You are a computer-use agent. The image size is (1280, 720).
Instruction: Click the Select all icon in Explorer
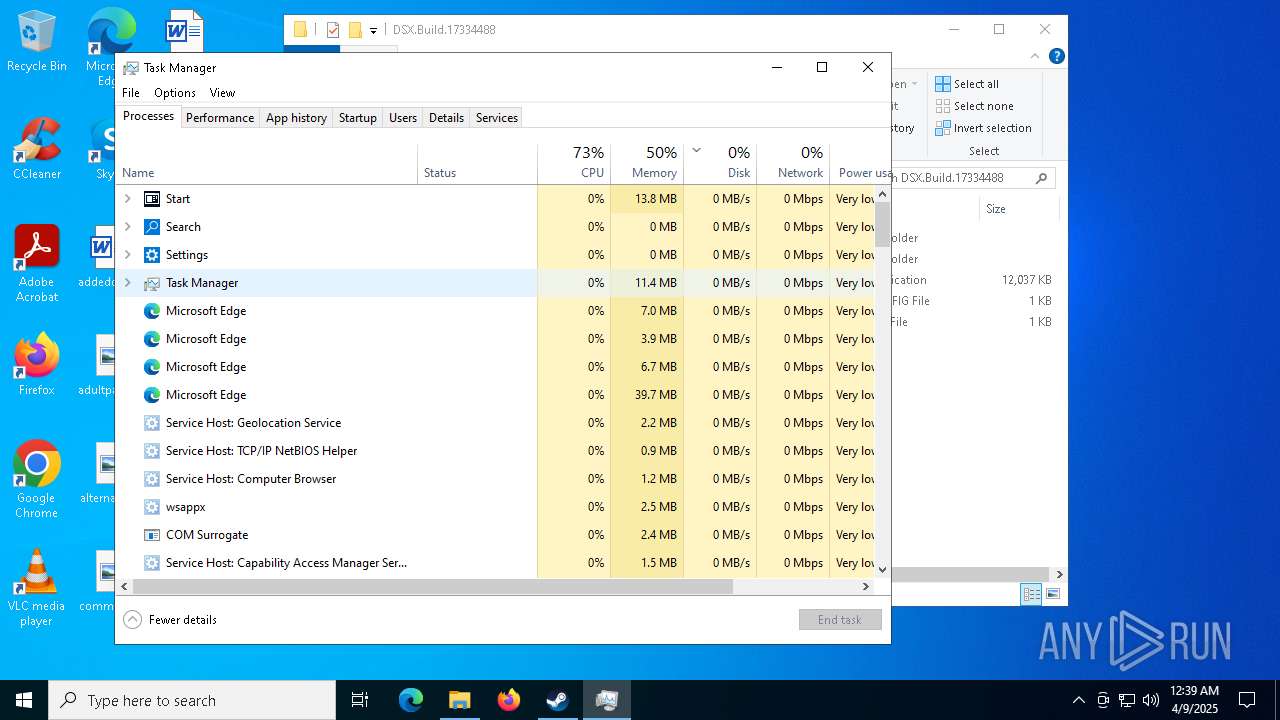pyautogui.click(x=943, y=84)
